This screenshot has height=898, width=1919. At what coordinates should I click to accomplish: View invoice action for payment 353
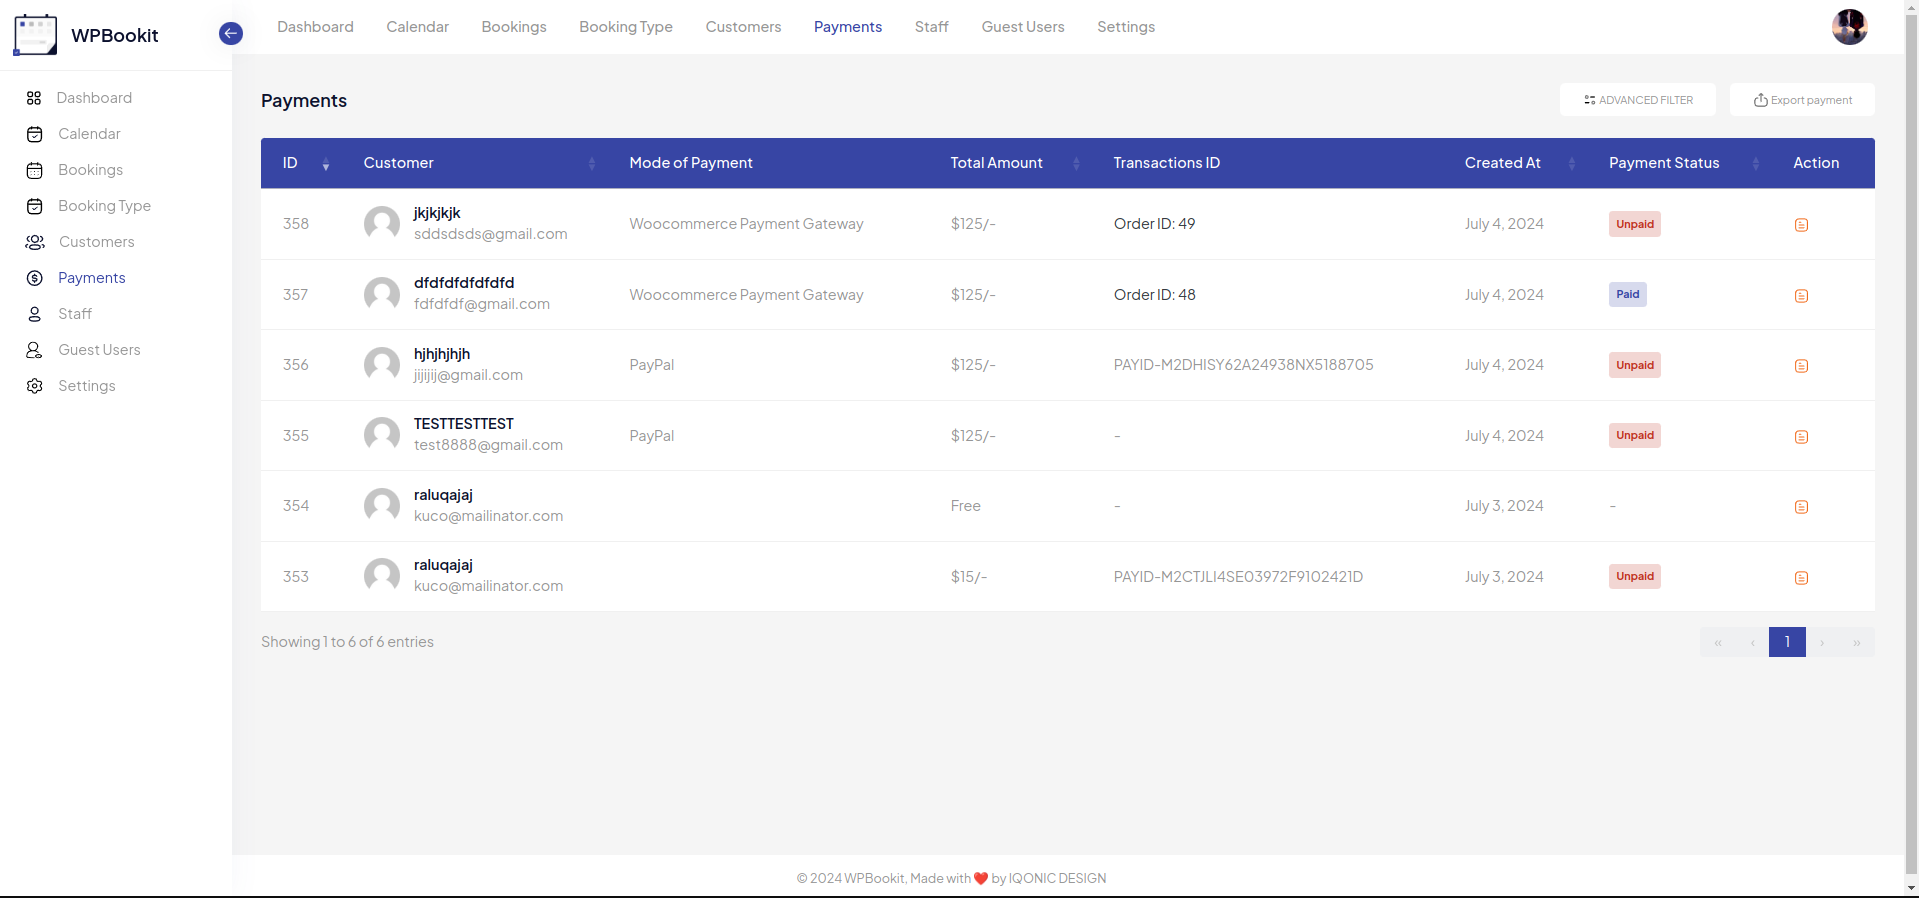[1801, 578]
